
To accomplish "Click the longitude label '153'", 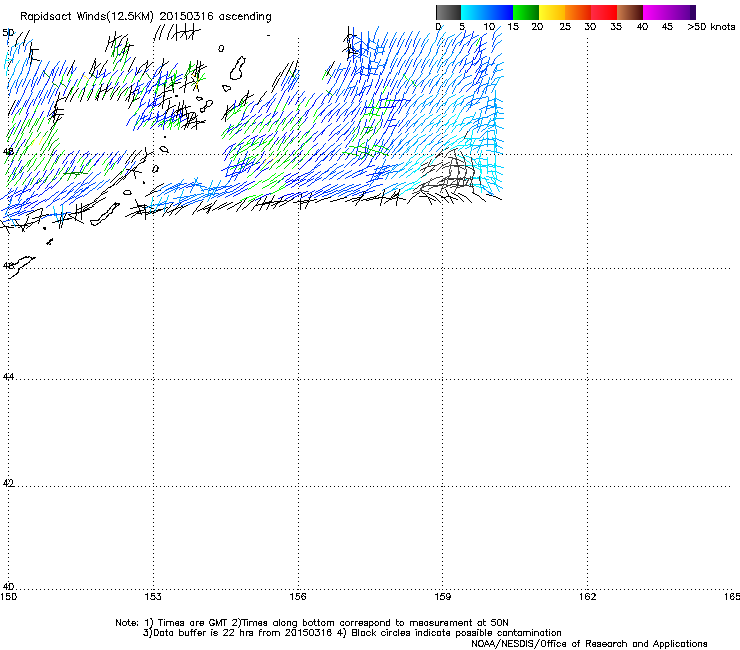I will coord(153,597).
